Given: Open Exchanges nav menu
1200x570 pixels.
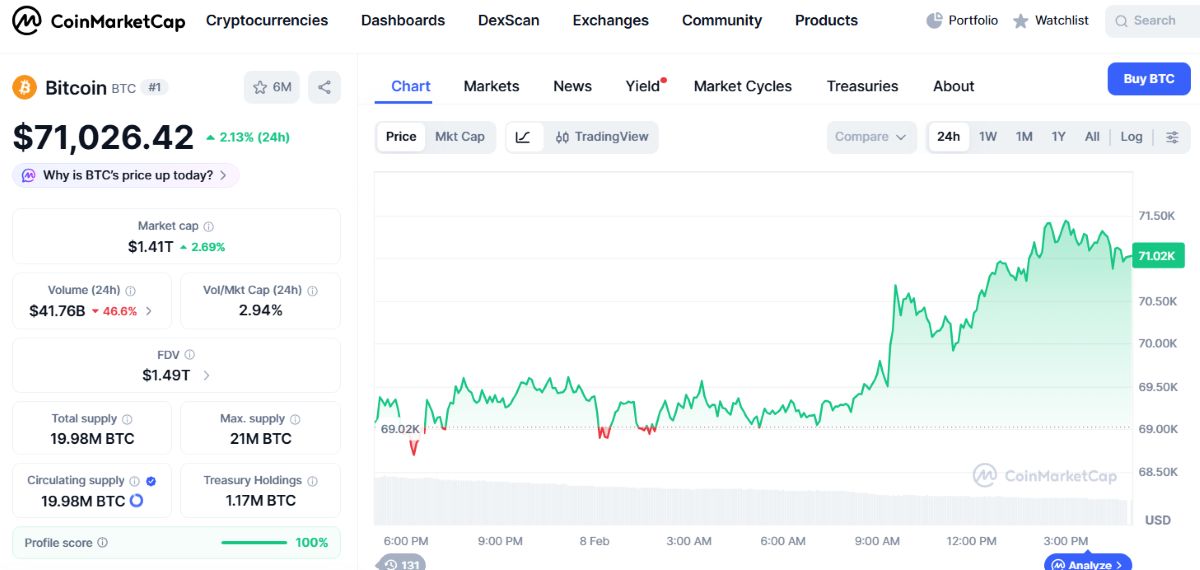Looking at the screenshot, I should (x=610, y=20).
